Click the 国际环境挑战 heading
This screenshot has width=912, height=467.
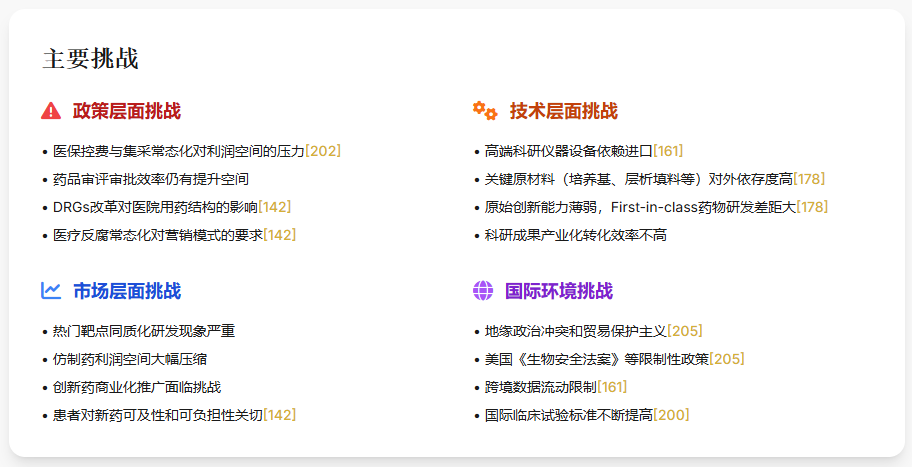pyautogui.click(x=559, y=290)
